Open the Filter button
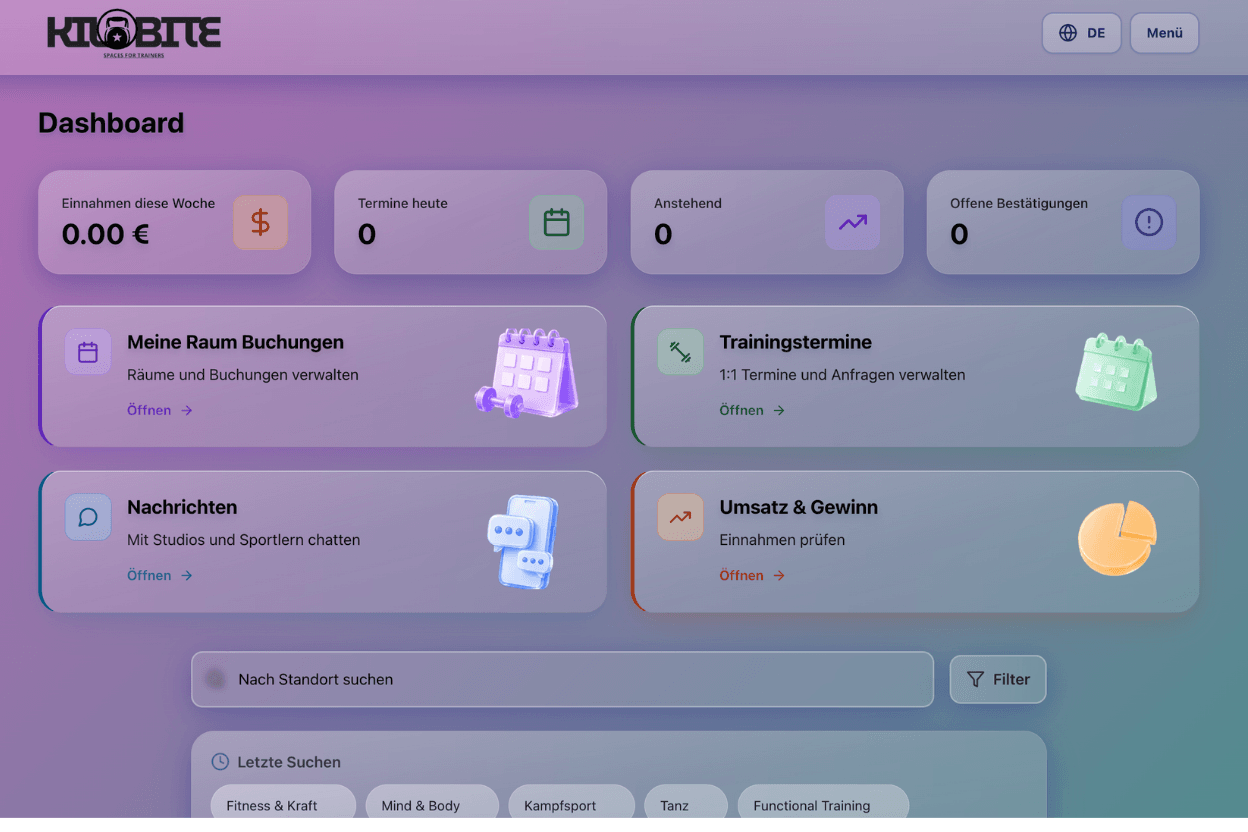Screen dimensions: 1248x832 click(x=997, y=679)
